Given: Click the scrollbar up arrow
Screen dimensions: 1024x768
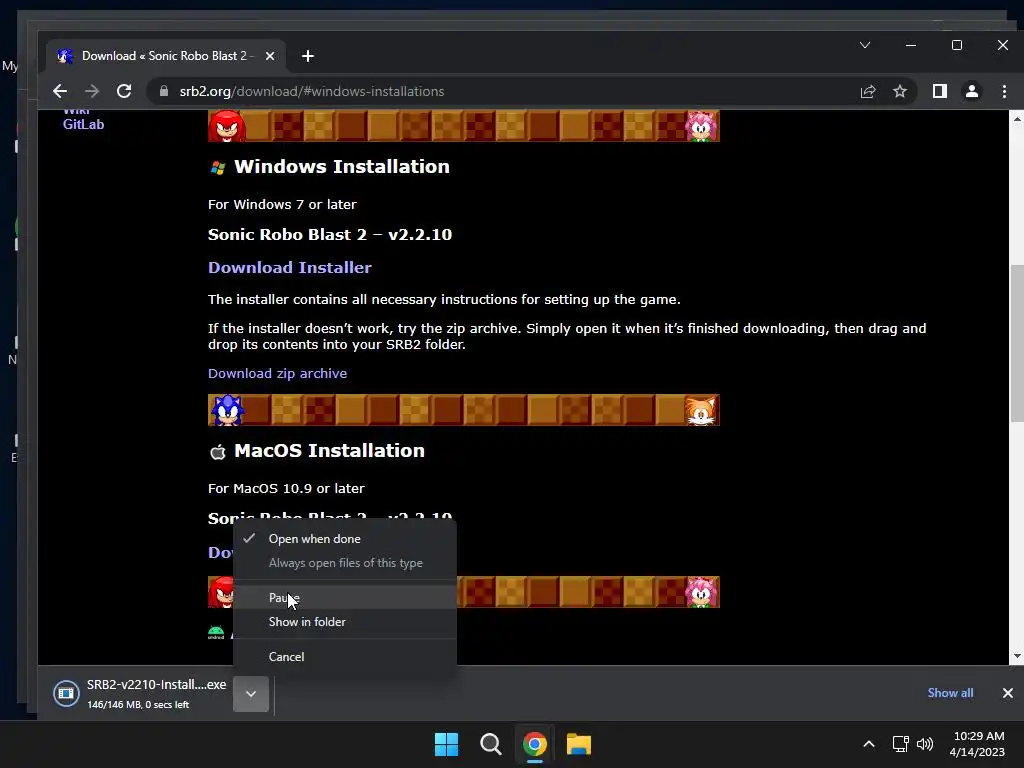Looking at the screenshot, I should click(x=1016, y=119).
